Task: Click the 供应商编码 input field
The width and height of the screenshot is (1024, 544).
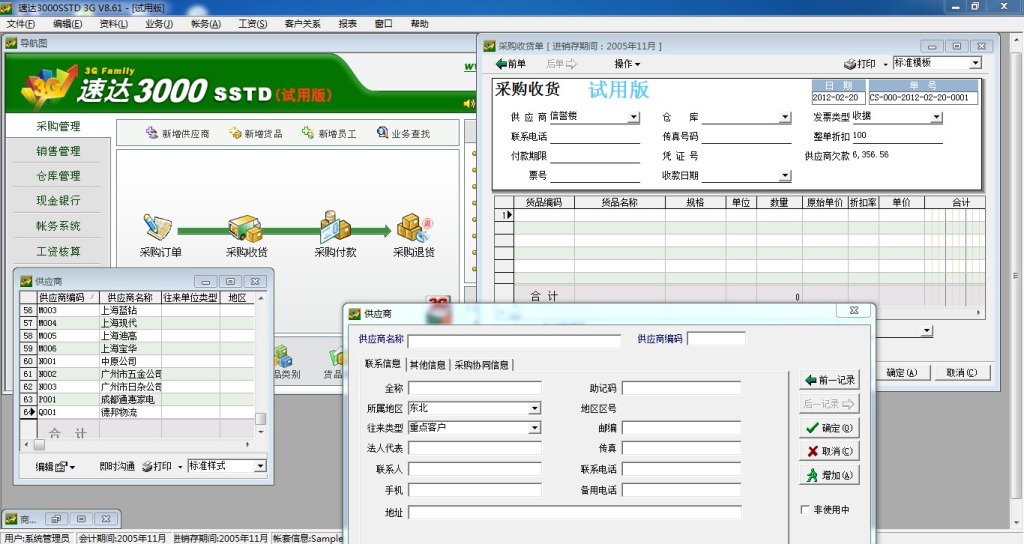Action: point(716,339)
